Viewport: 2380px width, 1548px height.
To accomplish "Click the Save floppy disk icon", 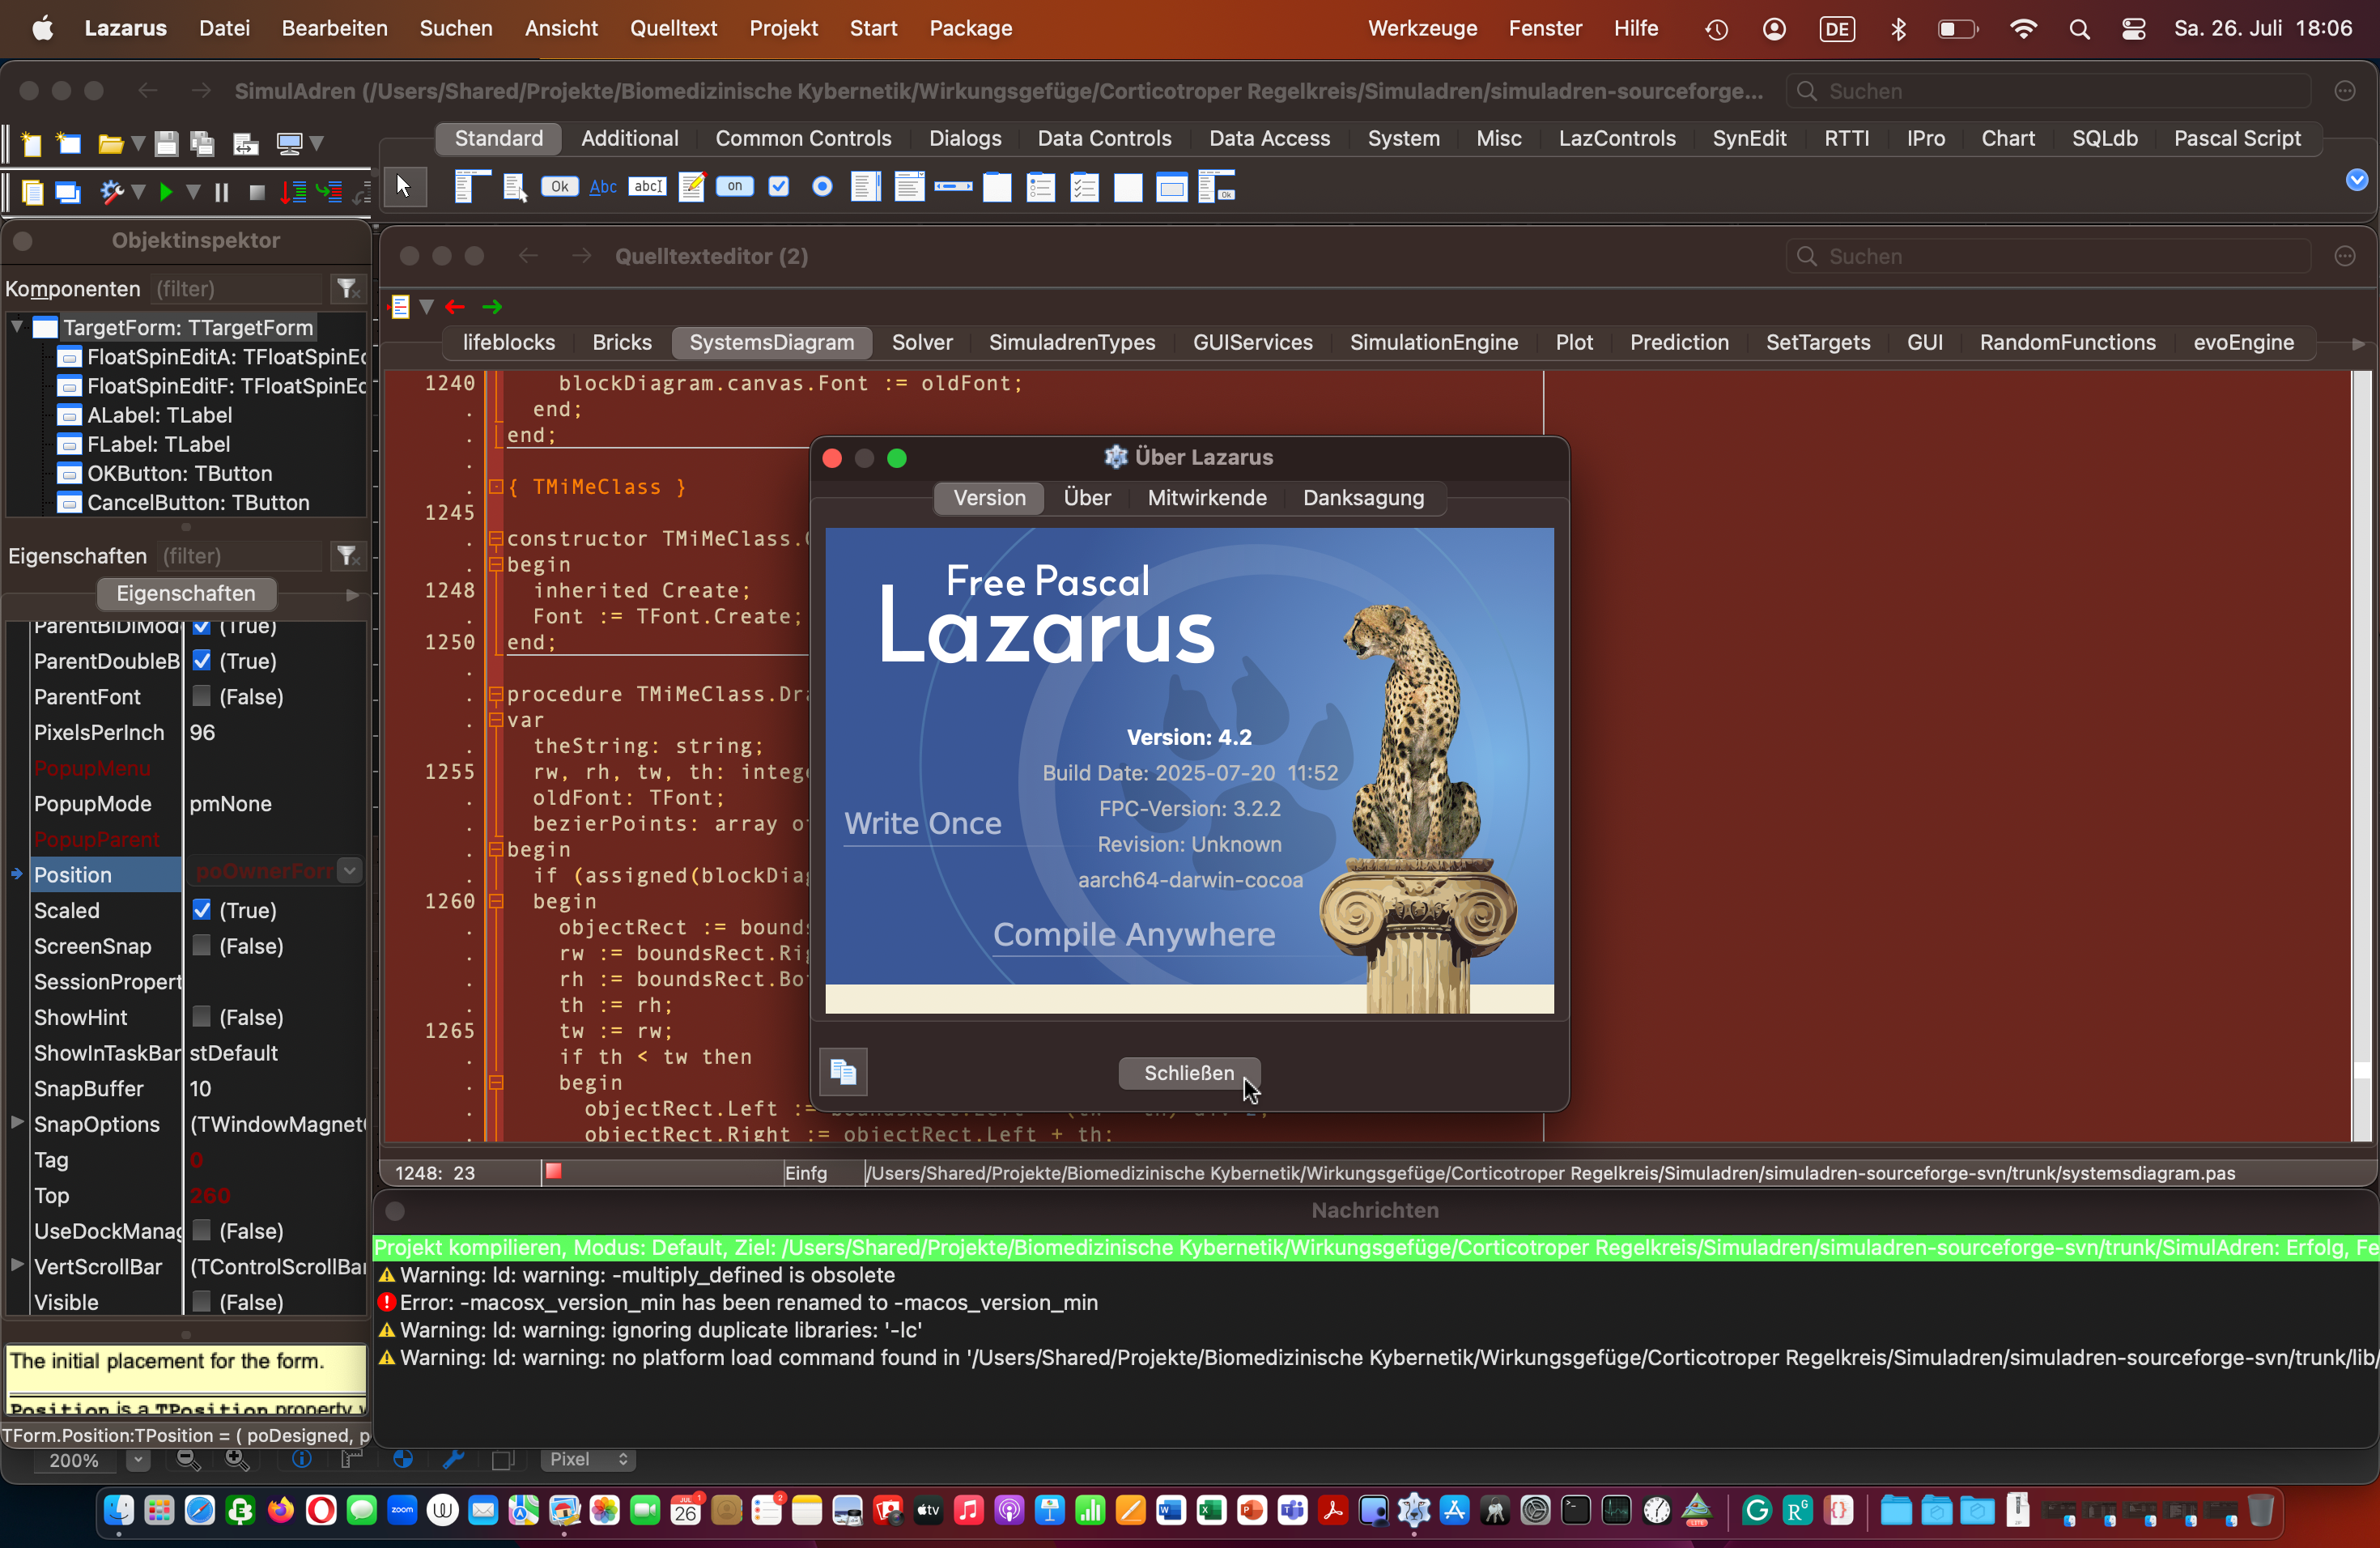I will 166,144.
